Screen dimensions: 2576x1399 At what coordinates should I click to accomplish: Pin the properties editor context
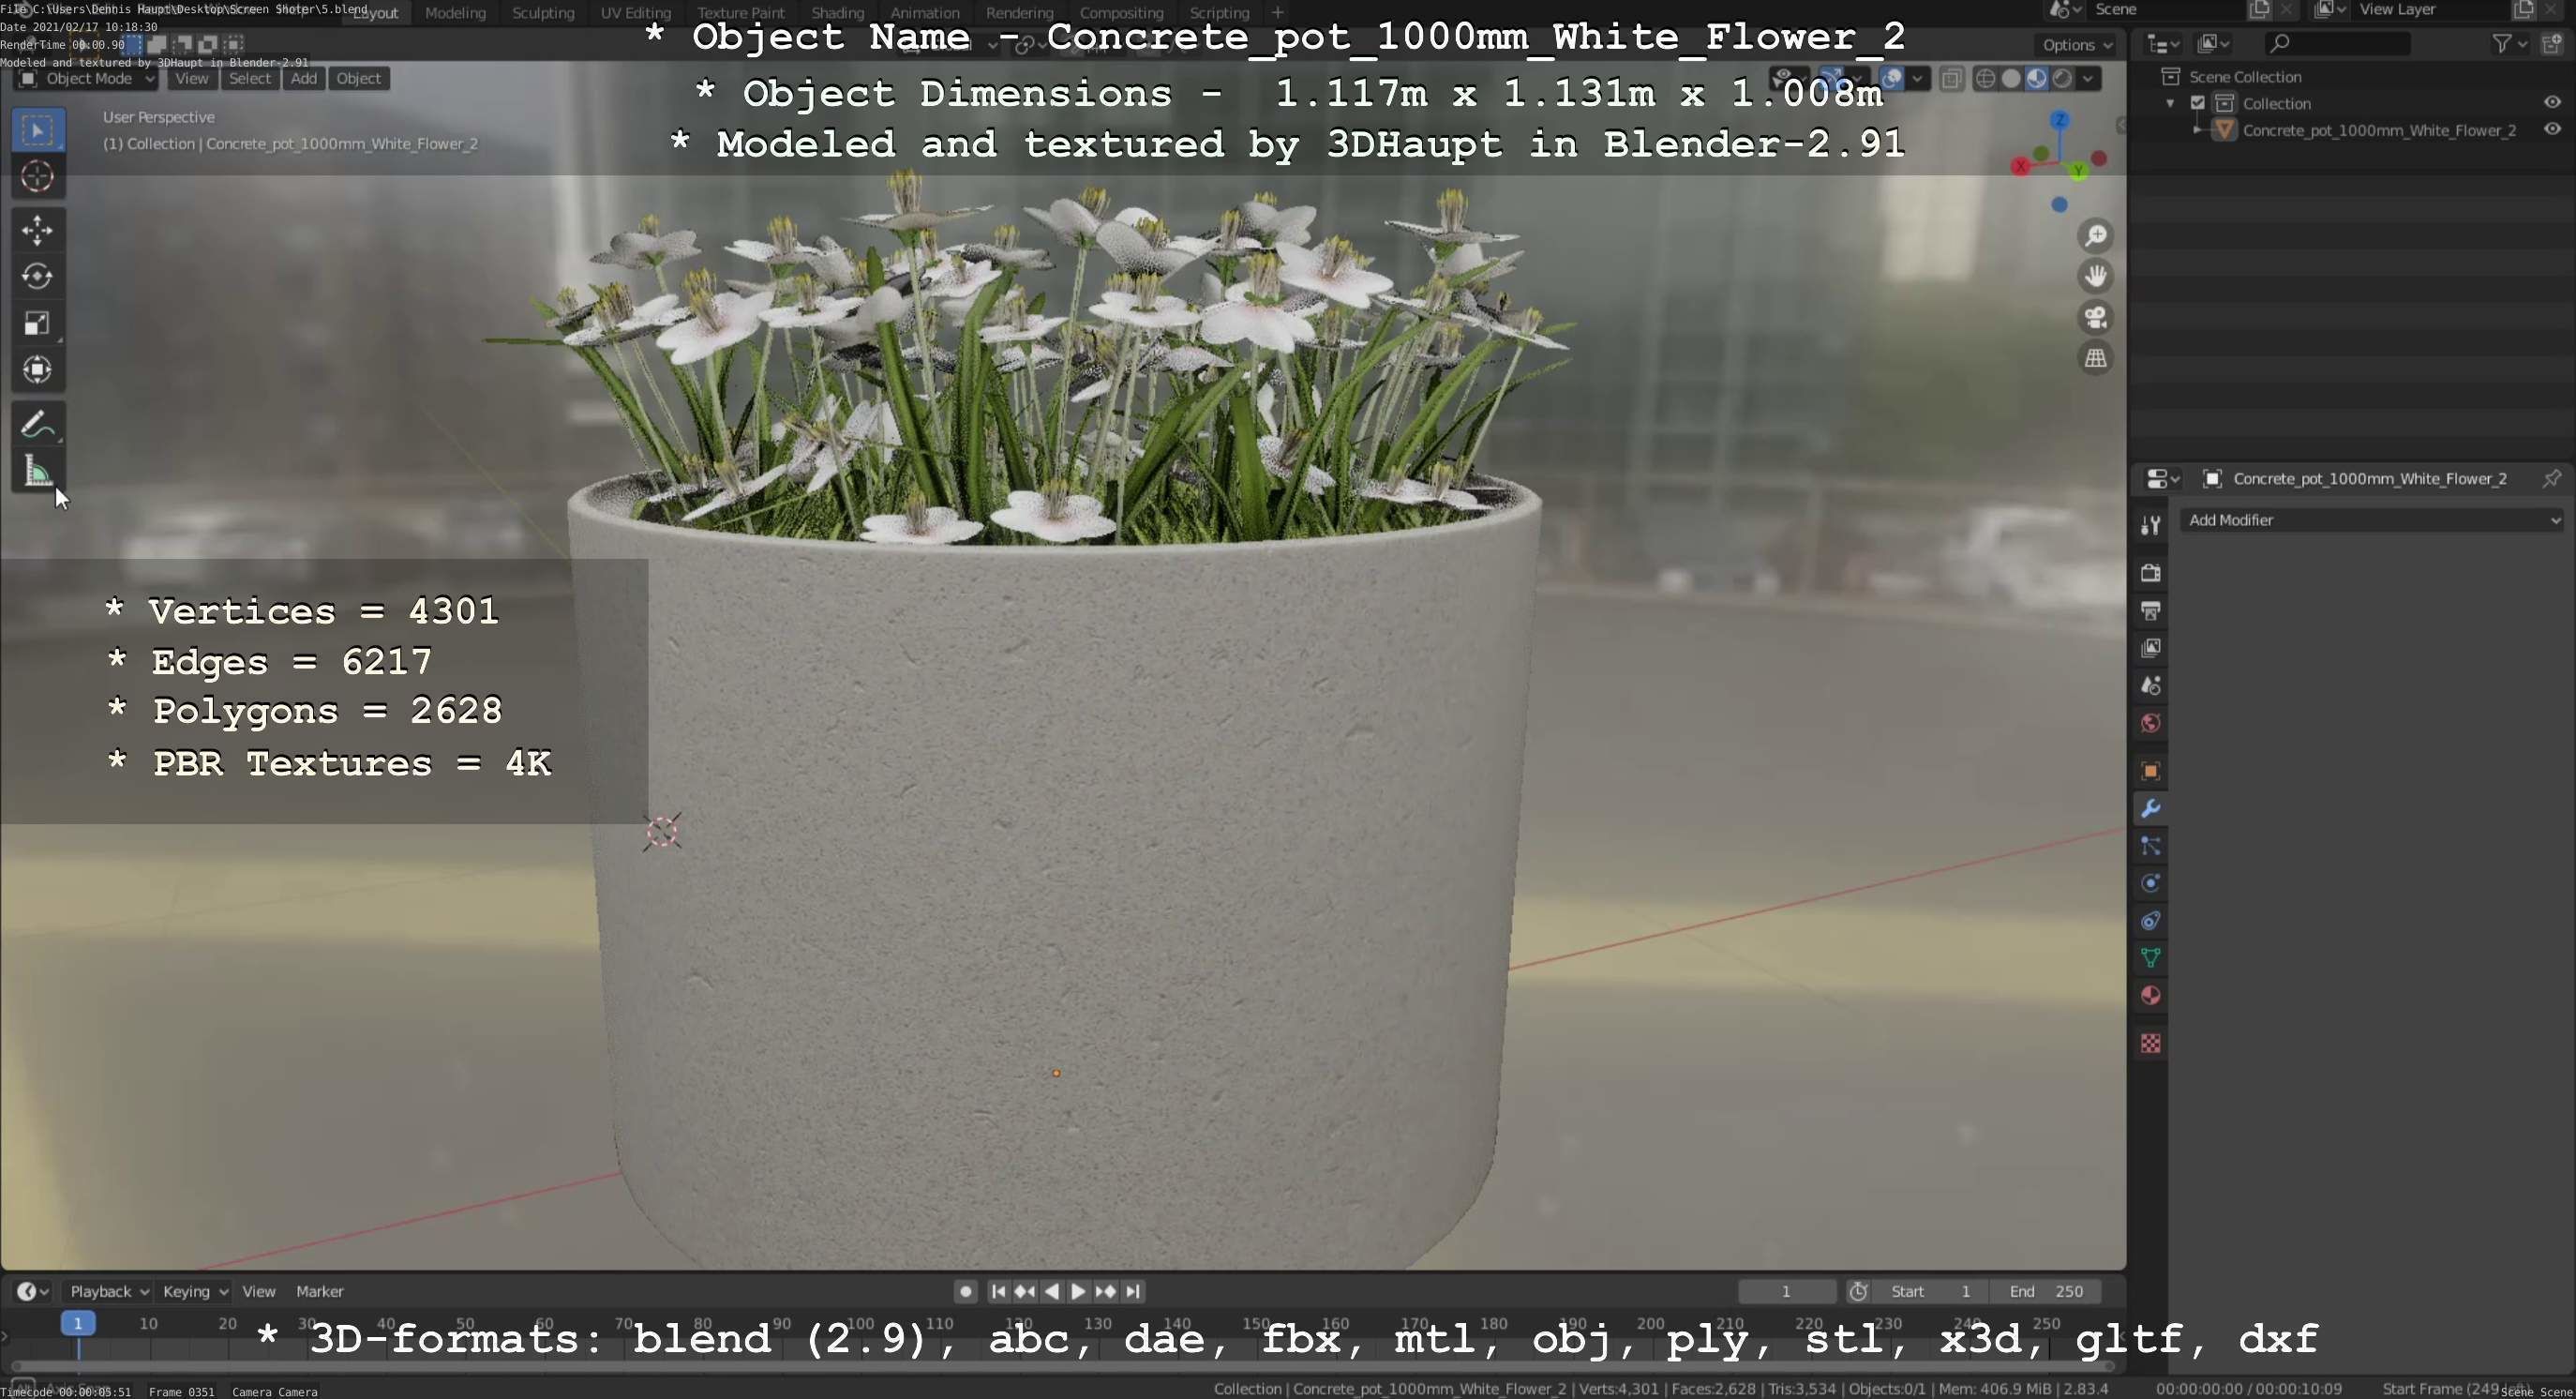point(2551,478)
